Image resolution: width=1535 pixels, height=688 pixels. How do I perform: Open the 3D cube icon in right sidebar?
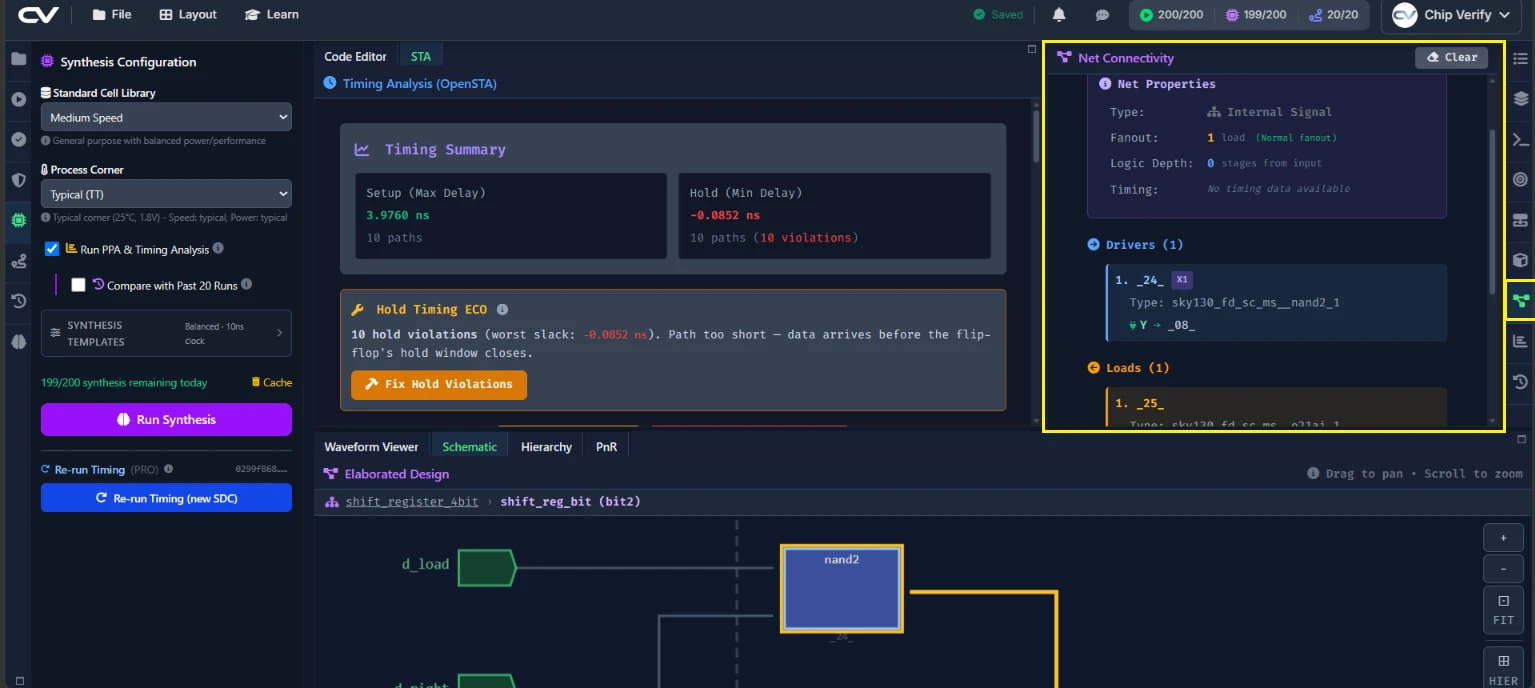pos(1520,261)
